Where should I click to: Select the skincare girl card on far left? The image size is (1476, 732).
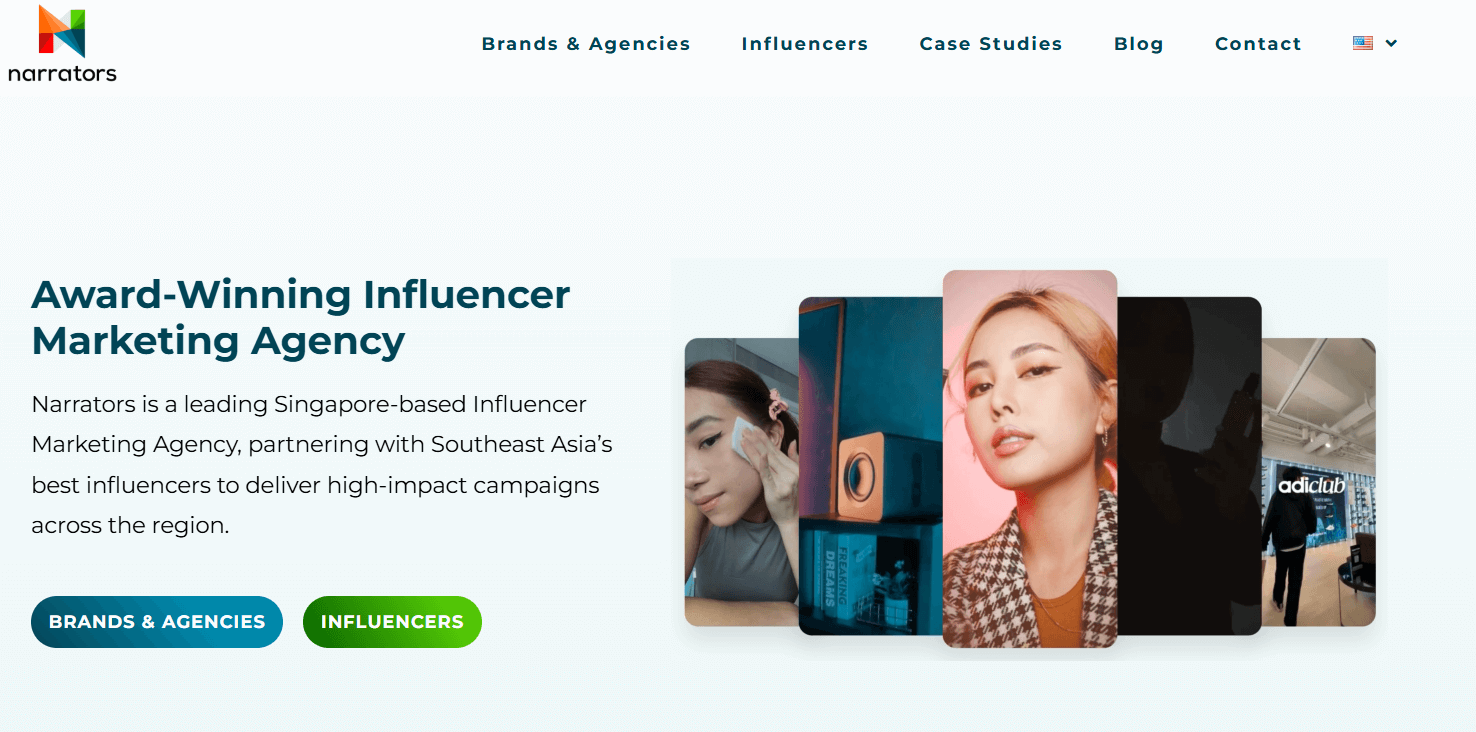741,482
